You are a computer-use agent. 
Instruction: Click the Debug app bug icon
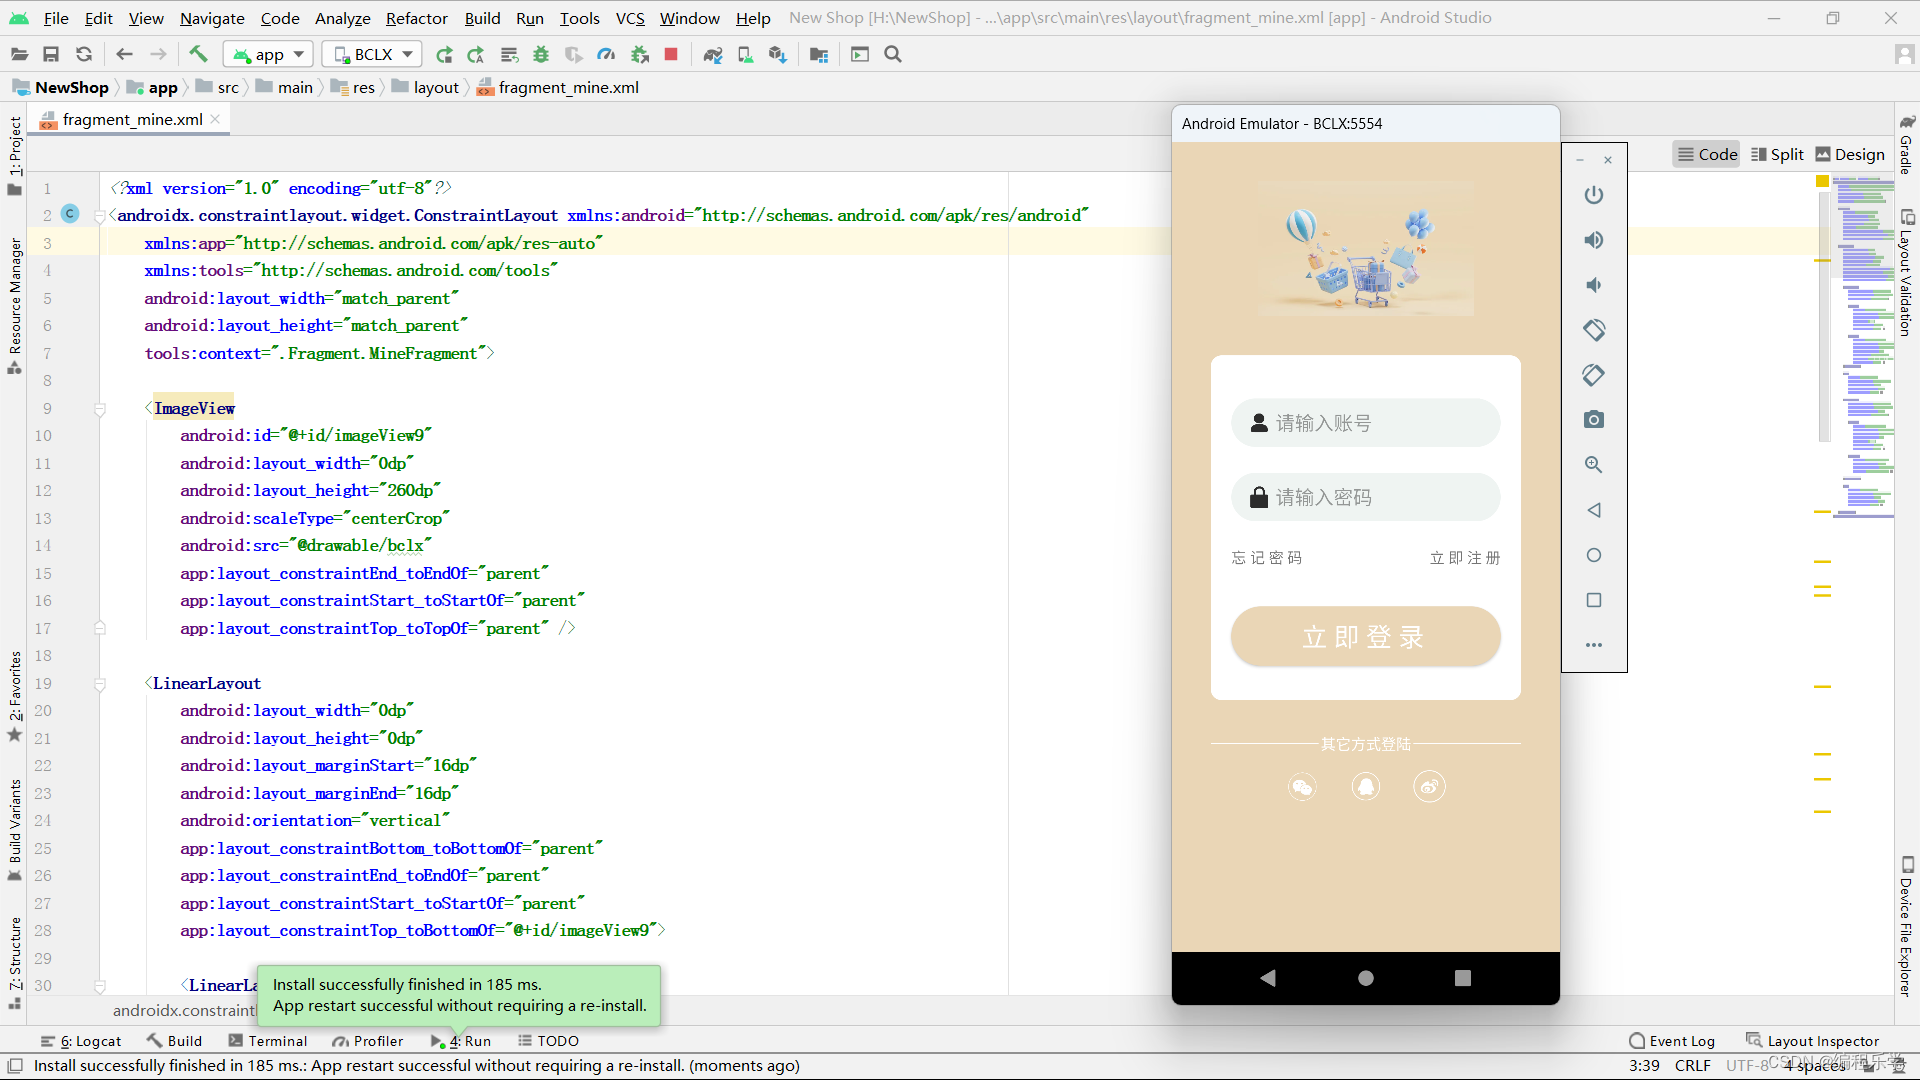(541, 55)
